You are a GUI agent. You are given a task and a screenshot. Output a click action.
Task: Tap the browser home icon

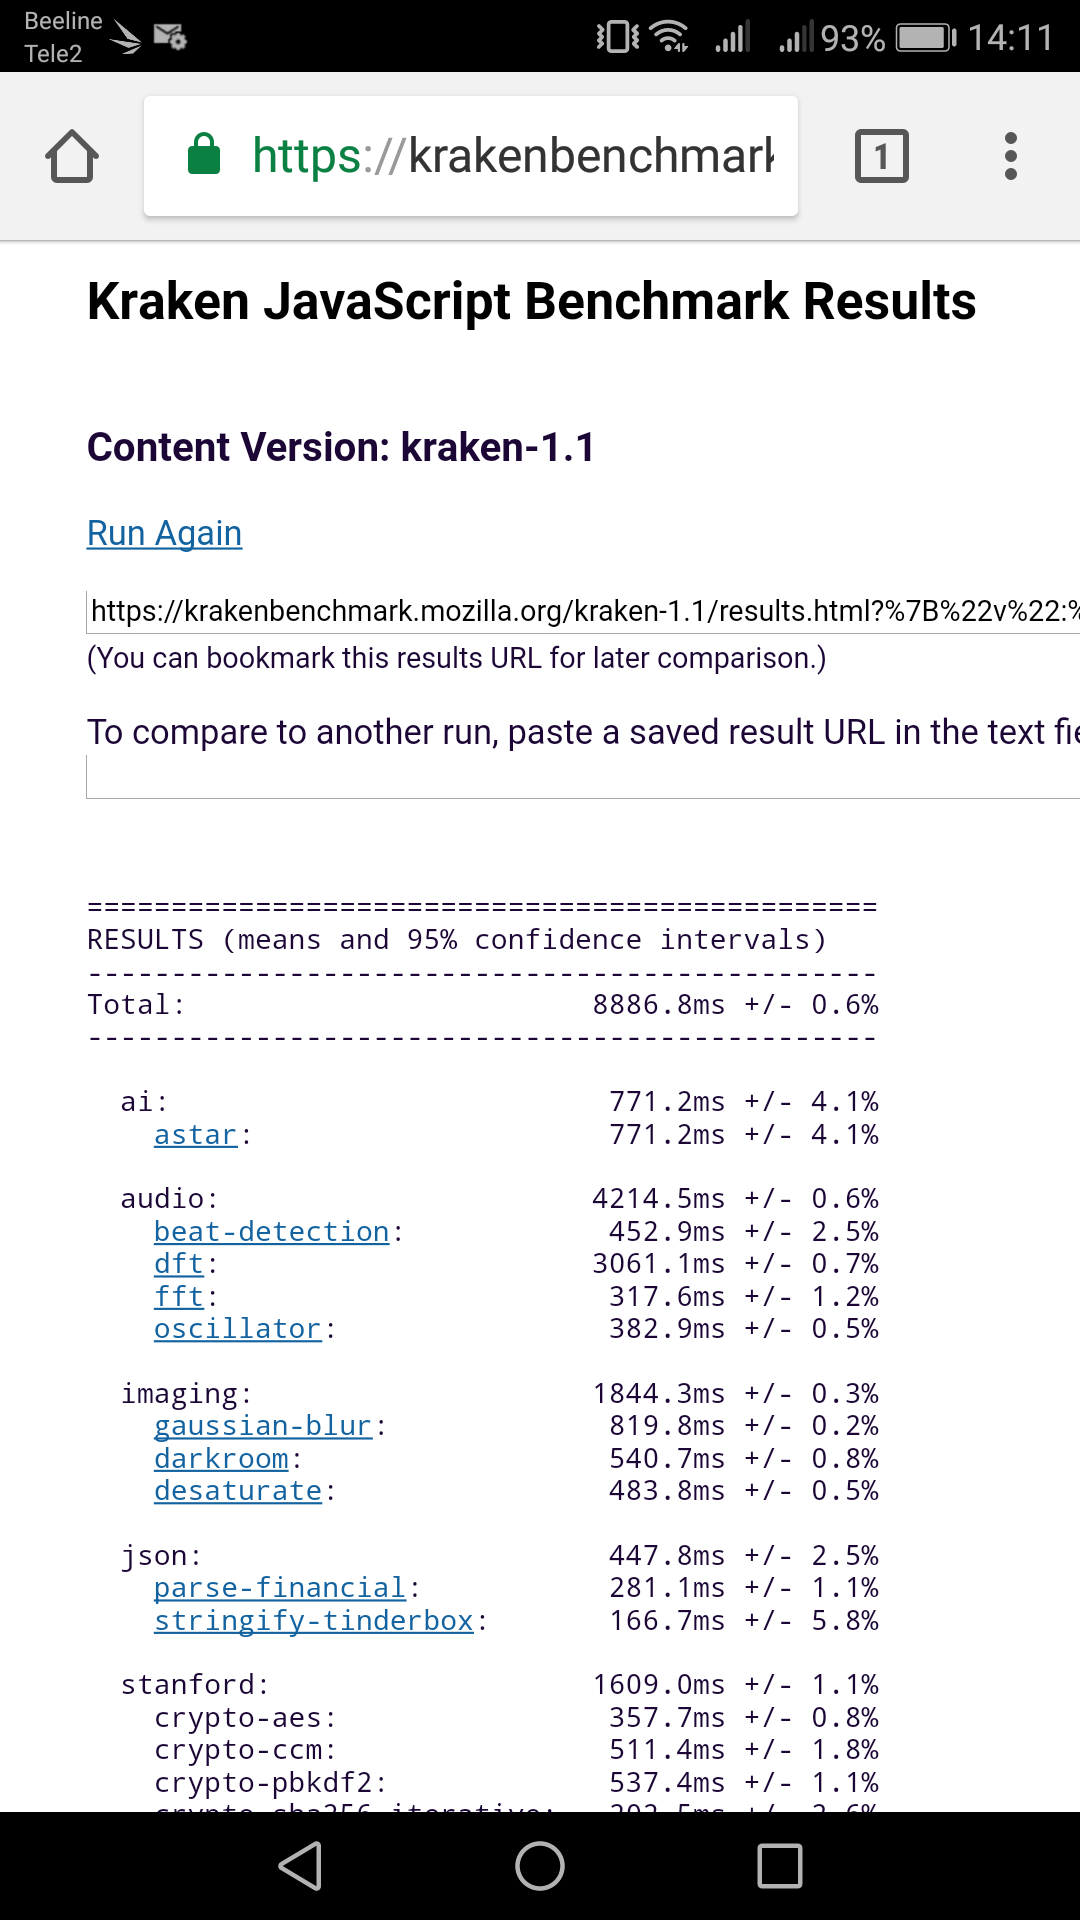72,156
